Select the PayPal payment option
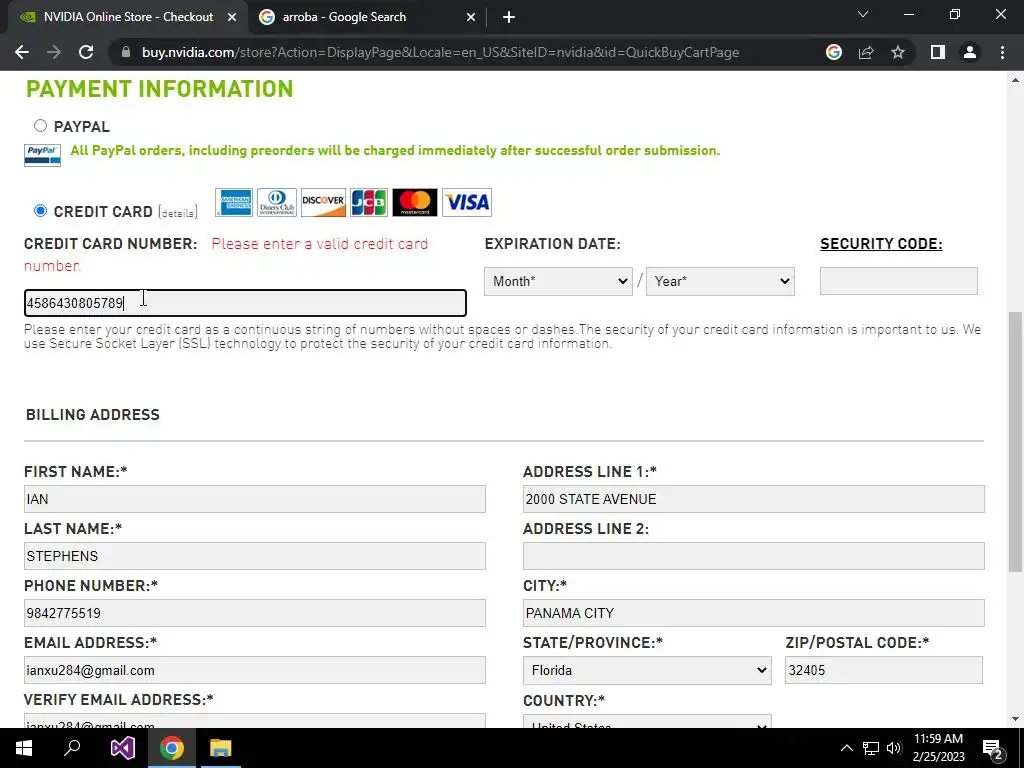The height and width of the screenshot is (768, 1024). [40, 125]
